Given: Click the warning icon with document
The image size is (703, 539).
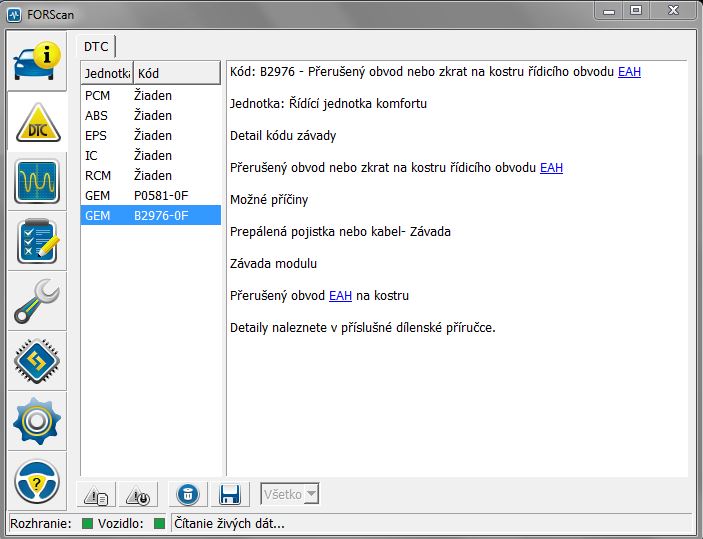Looking at the screenshot, I should point(98,494).
